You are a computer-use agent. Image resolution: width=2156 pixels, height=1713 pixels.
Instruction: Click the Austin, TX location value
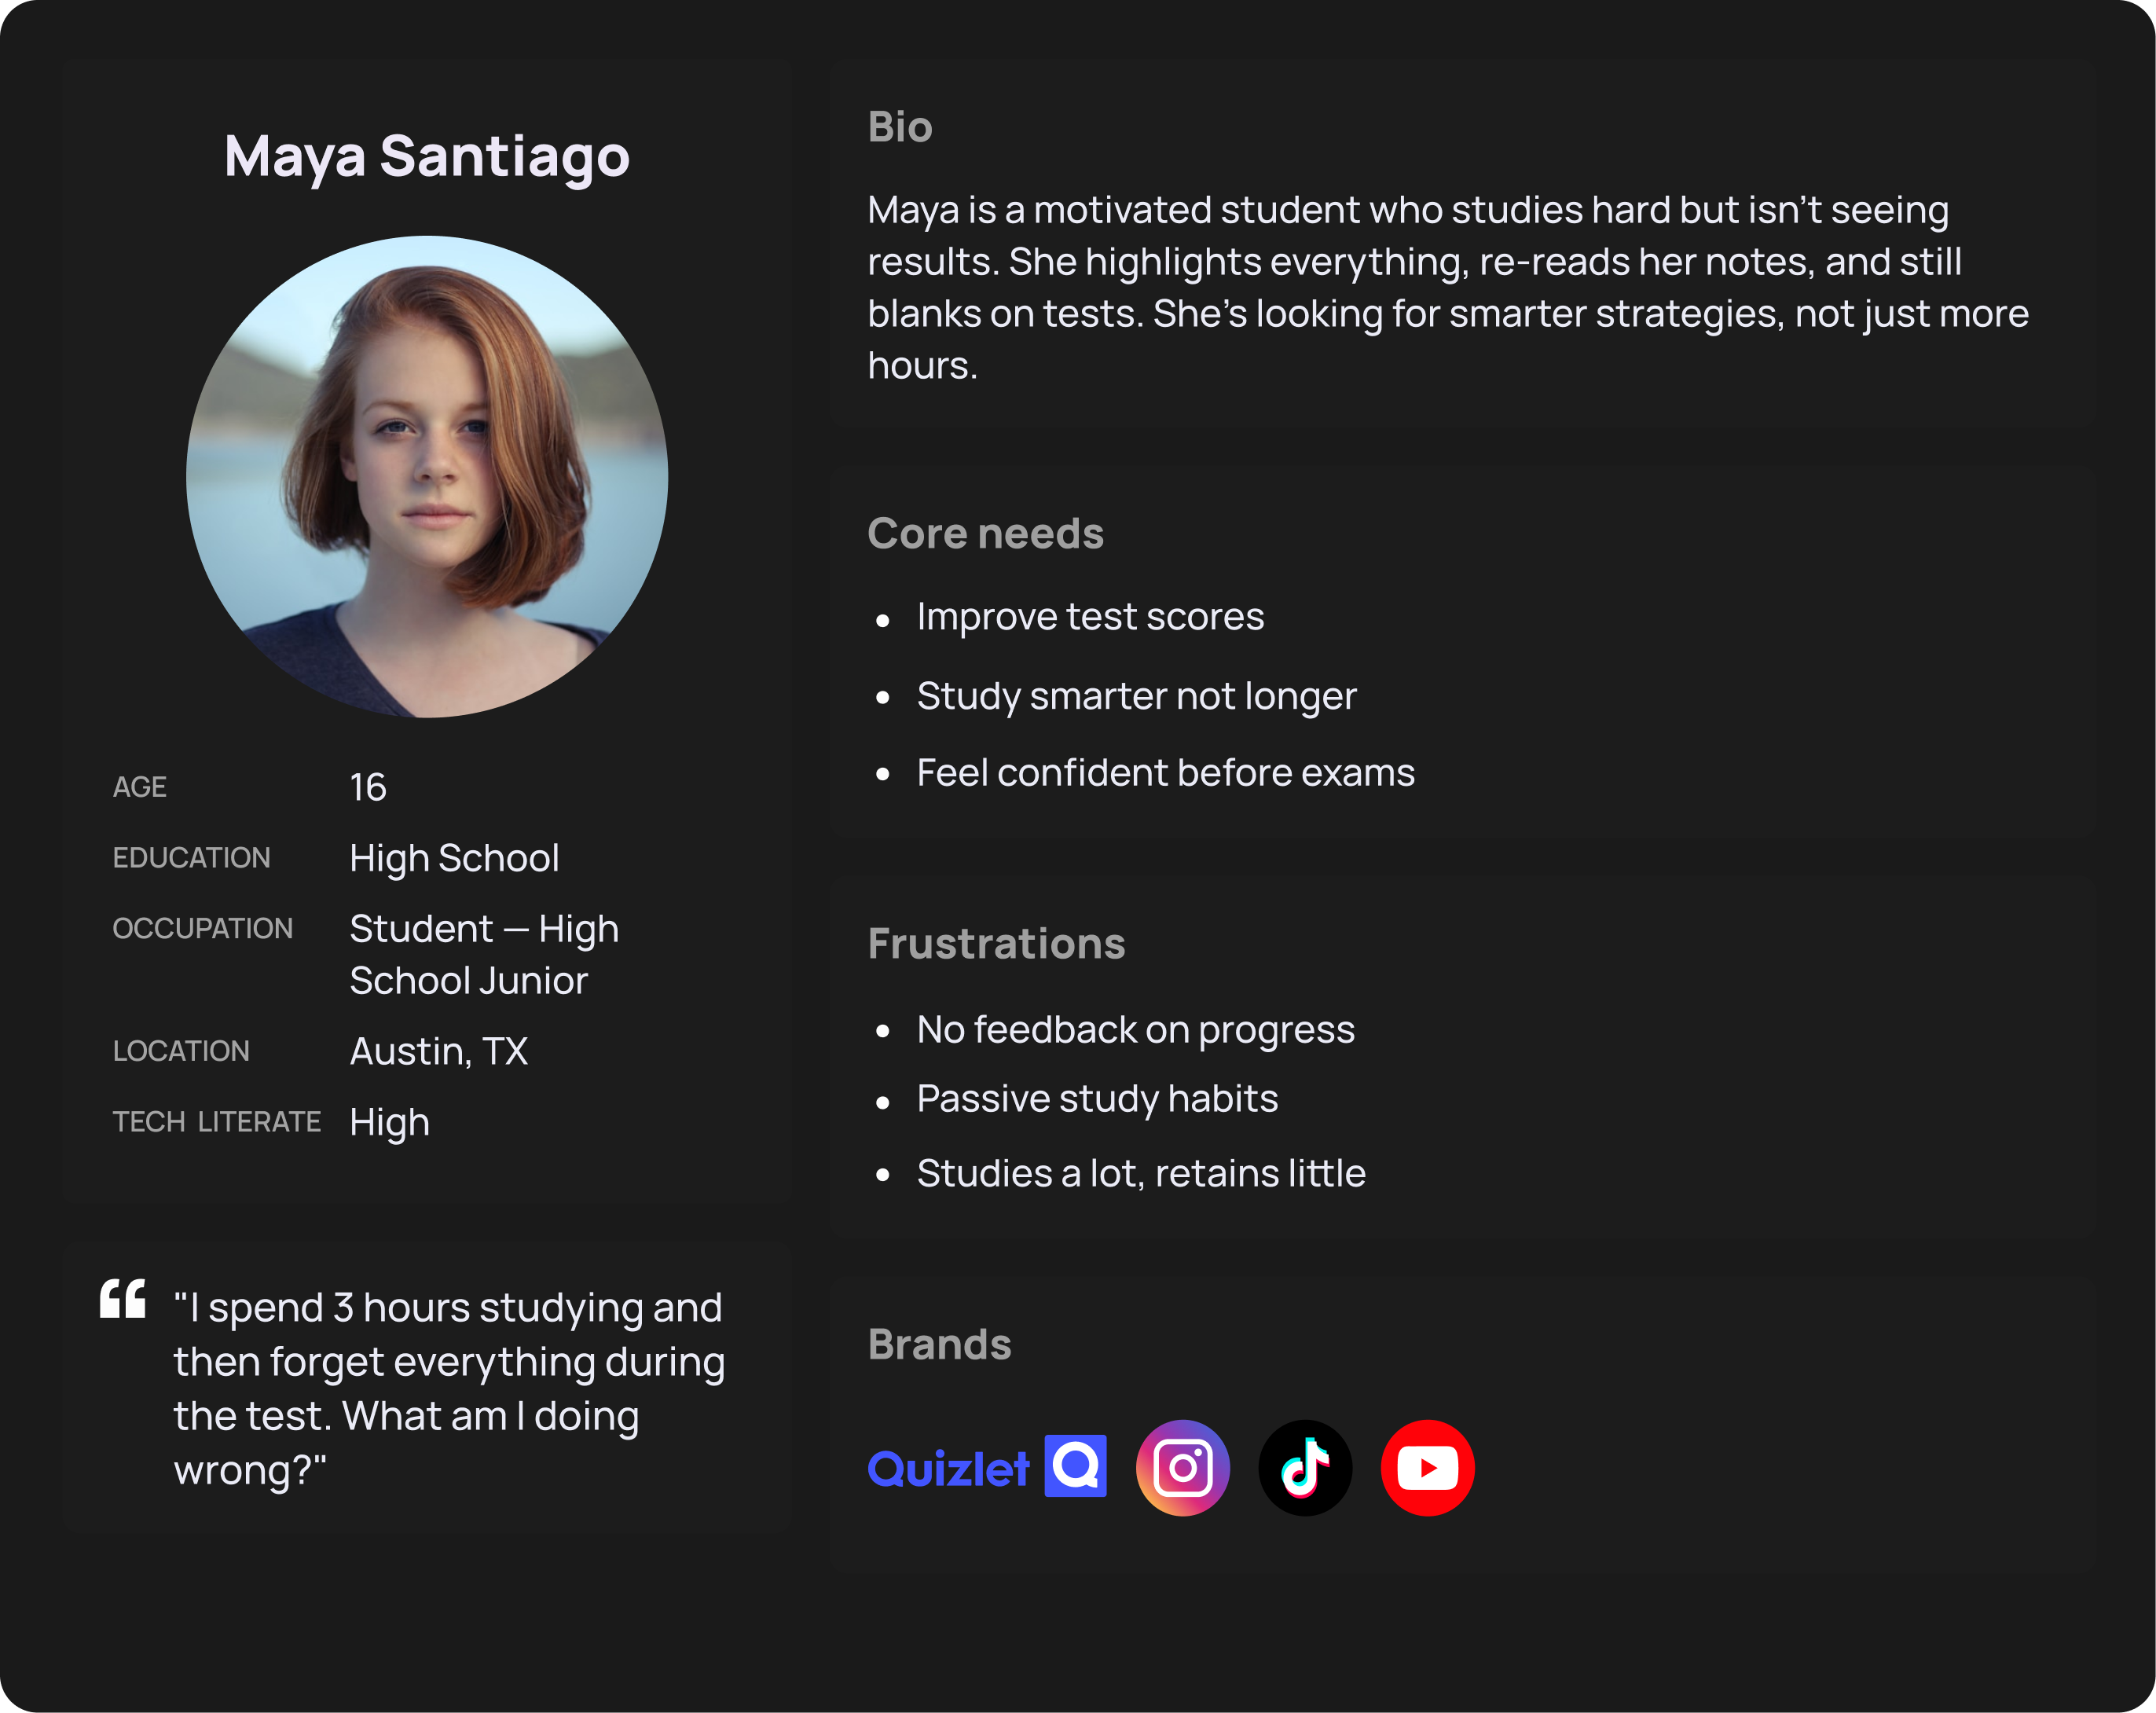[x=438, y=1051]
